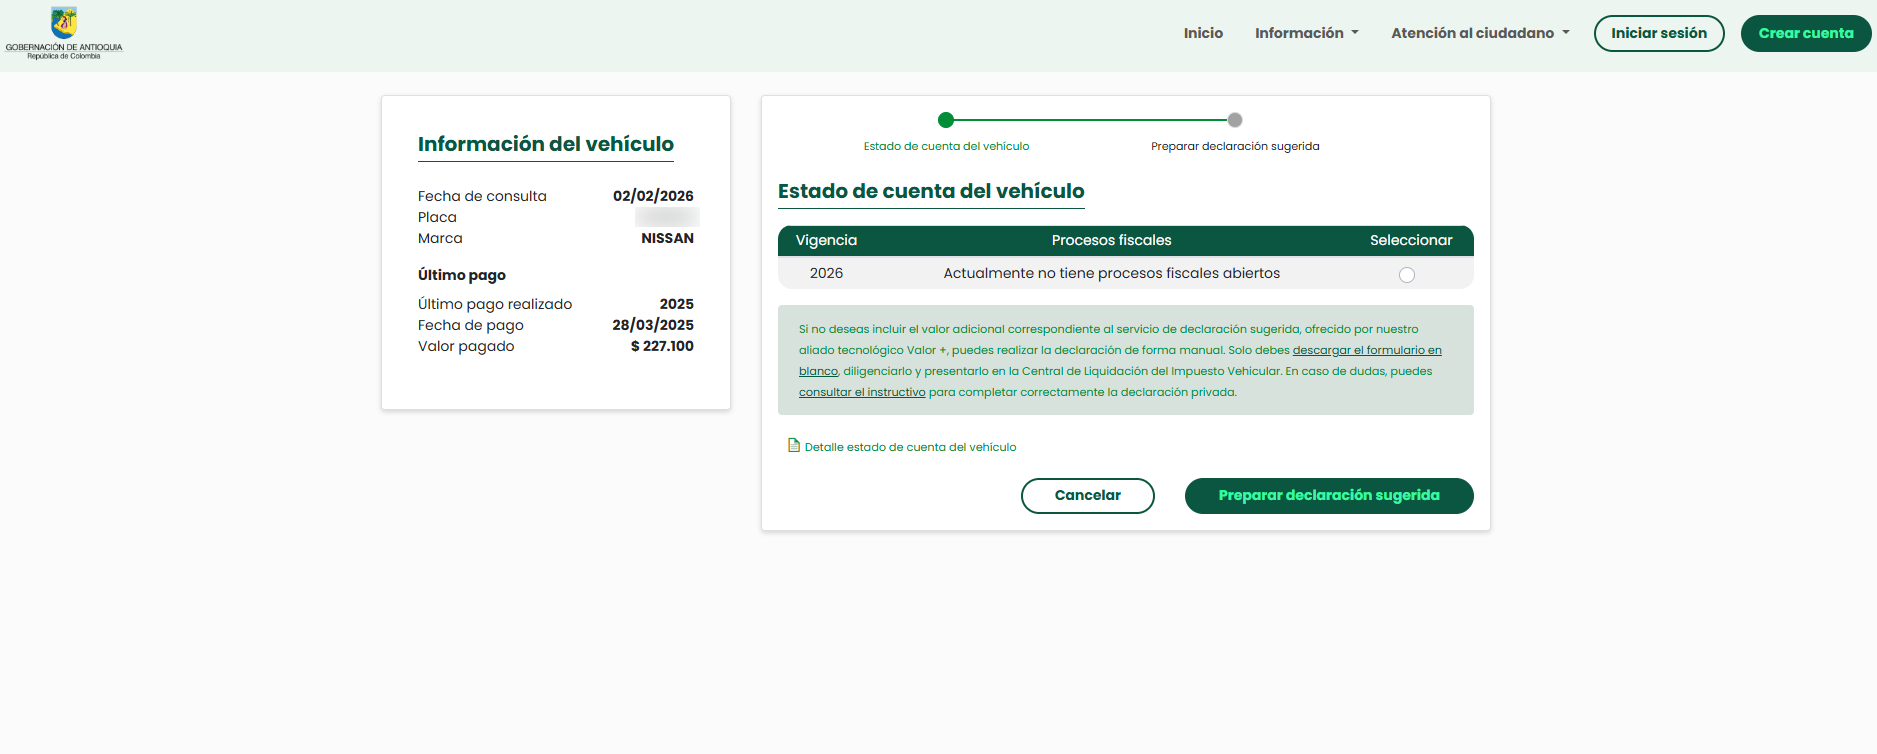Screen dimensions: 1877x754
Task: Click the Información del vehículo heading
Action: pyautogui.click(x=546, y=144)
